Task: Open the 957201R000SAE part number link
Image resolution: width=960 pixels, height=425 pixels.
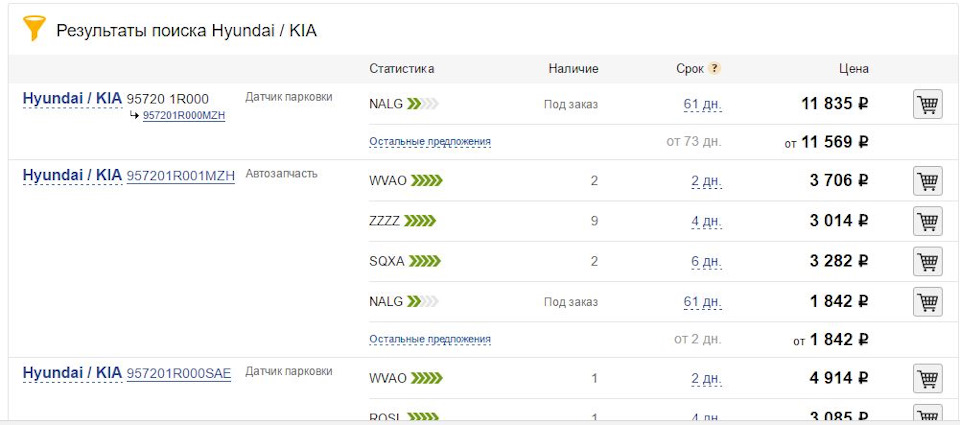Action: point(178,374)
